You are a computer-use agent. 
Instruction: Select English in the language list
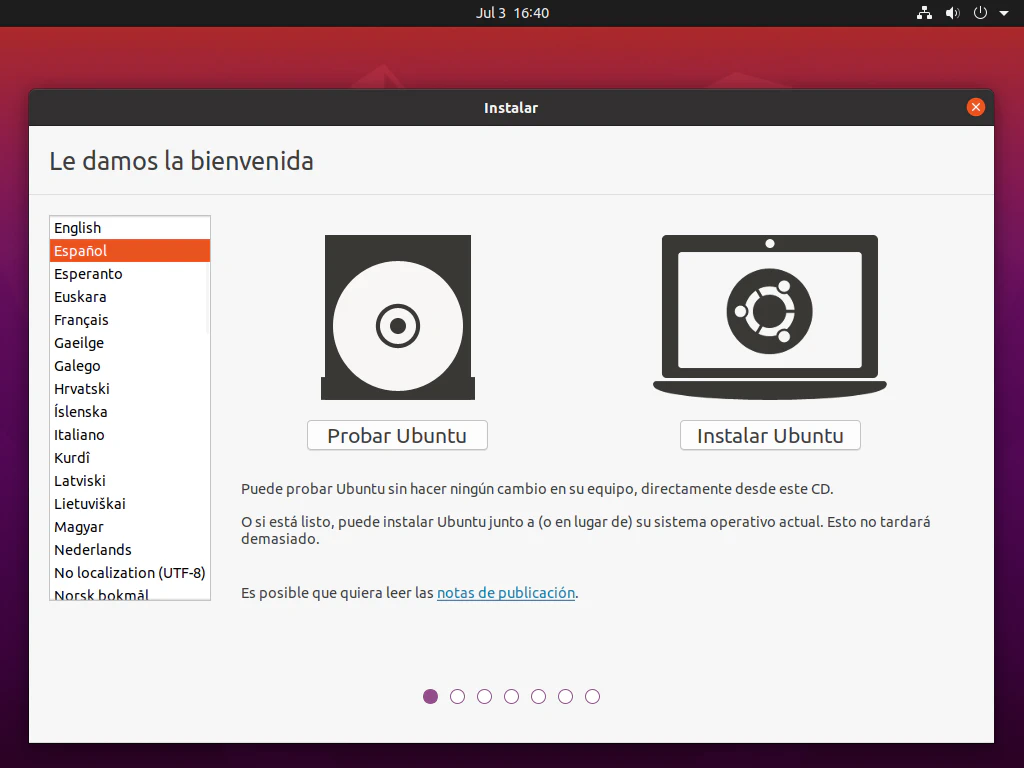[x=78, y=228]
